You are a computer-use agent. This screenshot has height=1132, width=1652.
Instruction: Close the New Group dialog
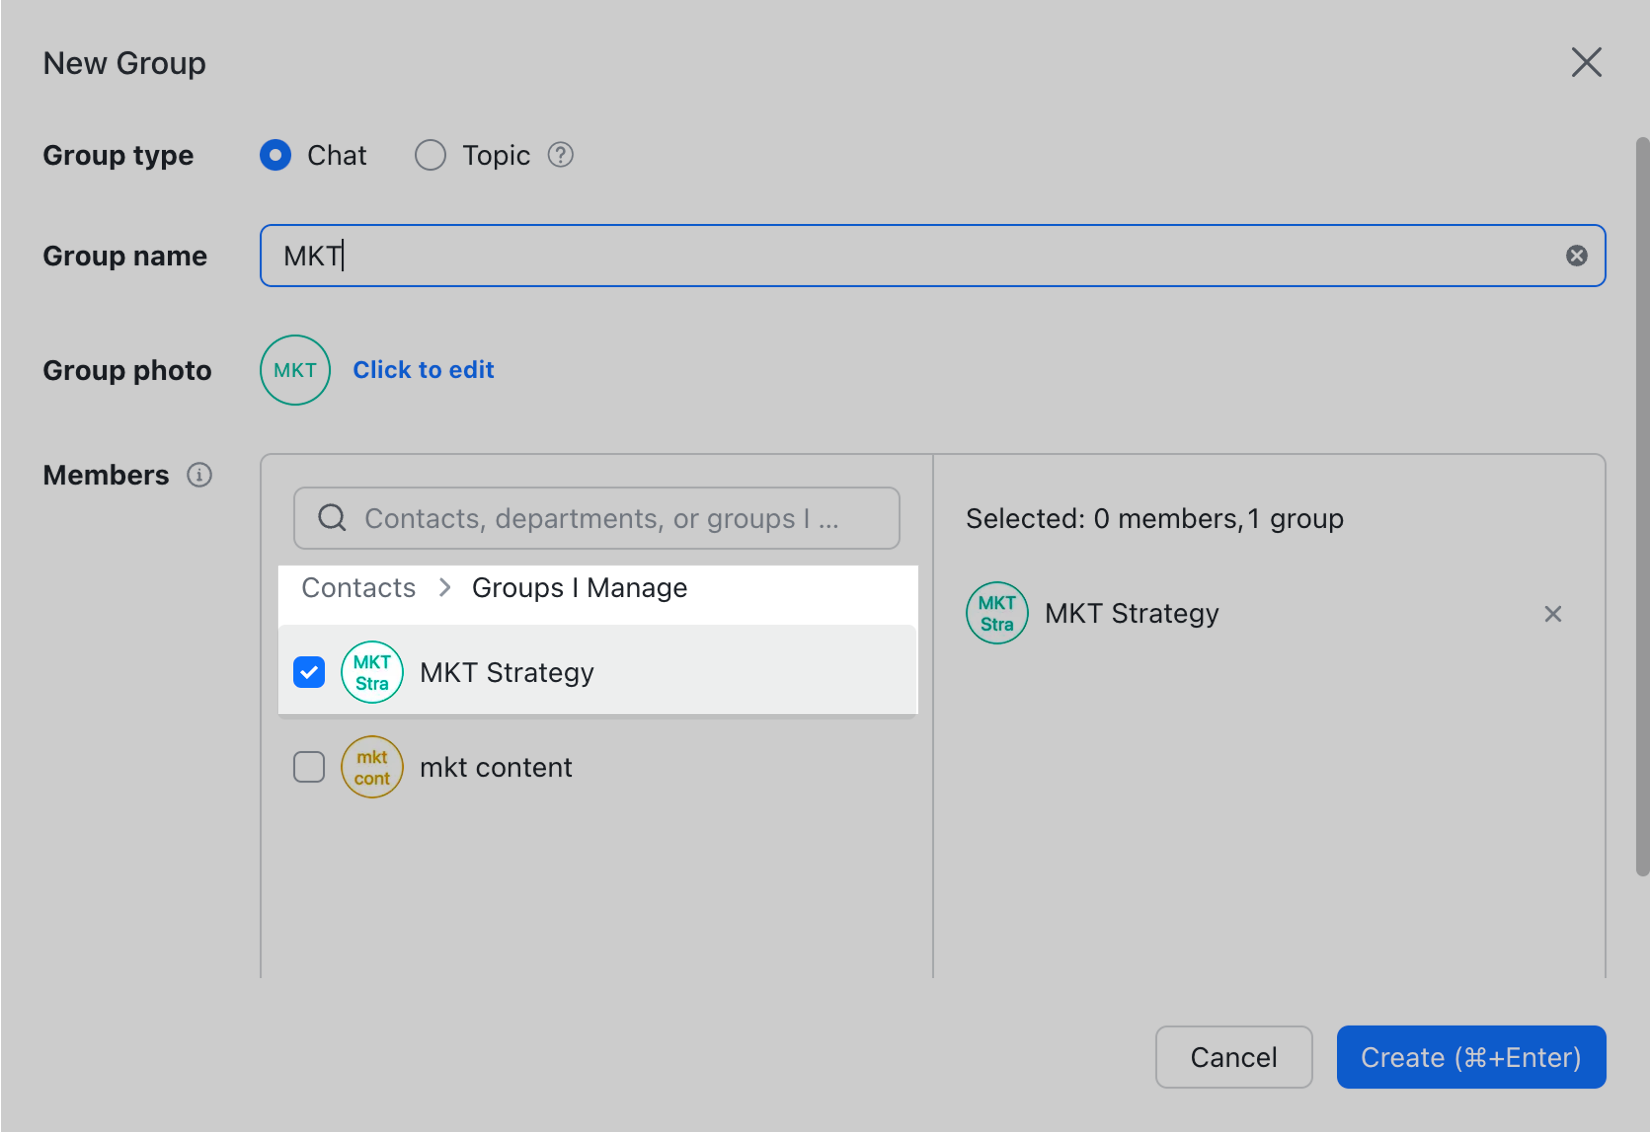tap(1587, 62)
